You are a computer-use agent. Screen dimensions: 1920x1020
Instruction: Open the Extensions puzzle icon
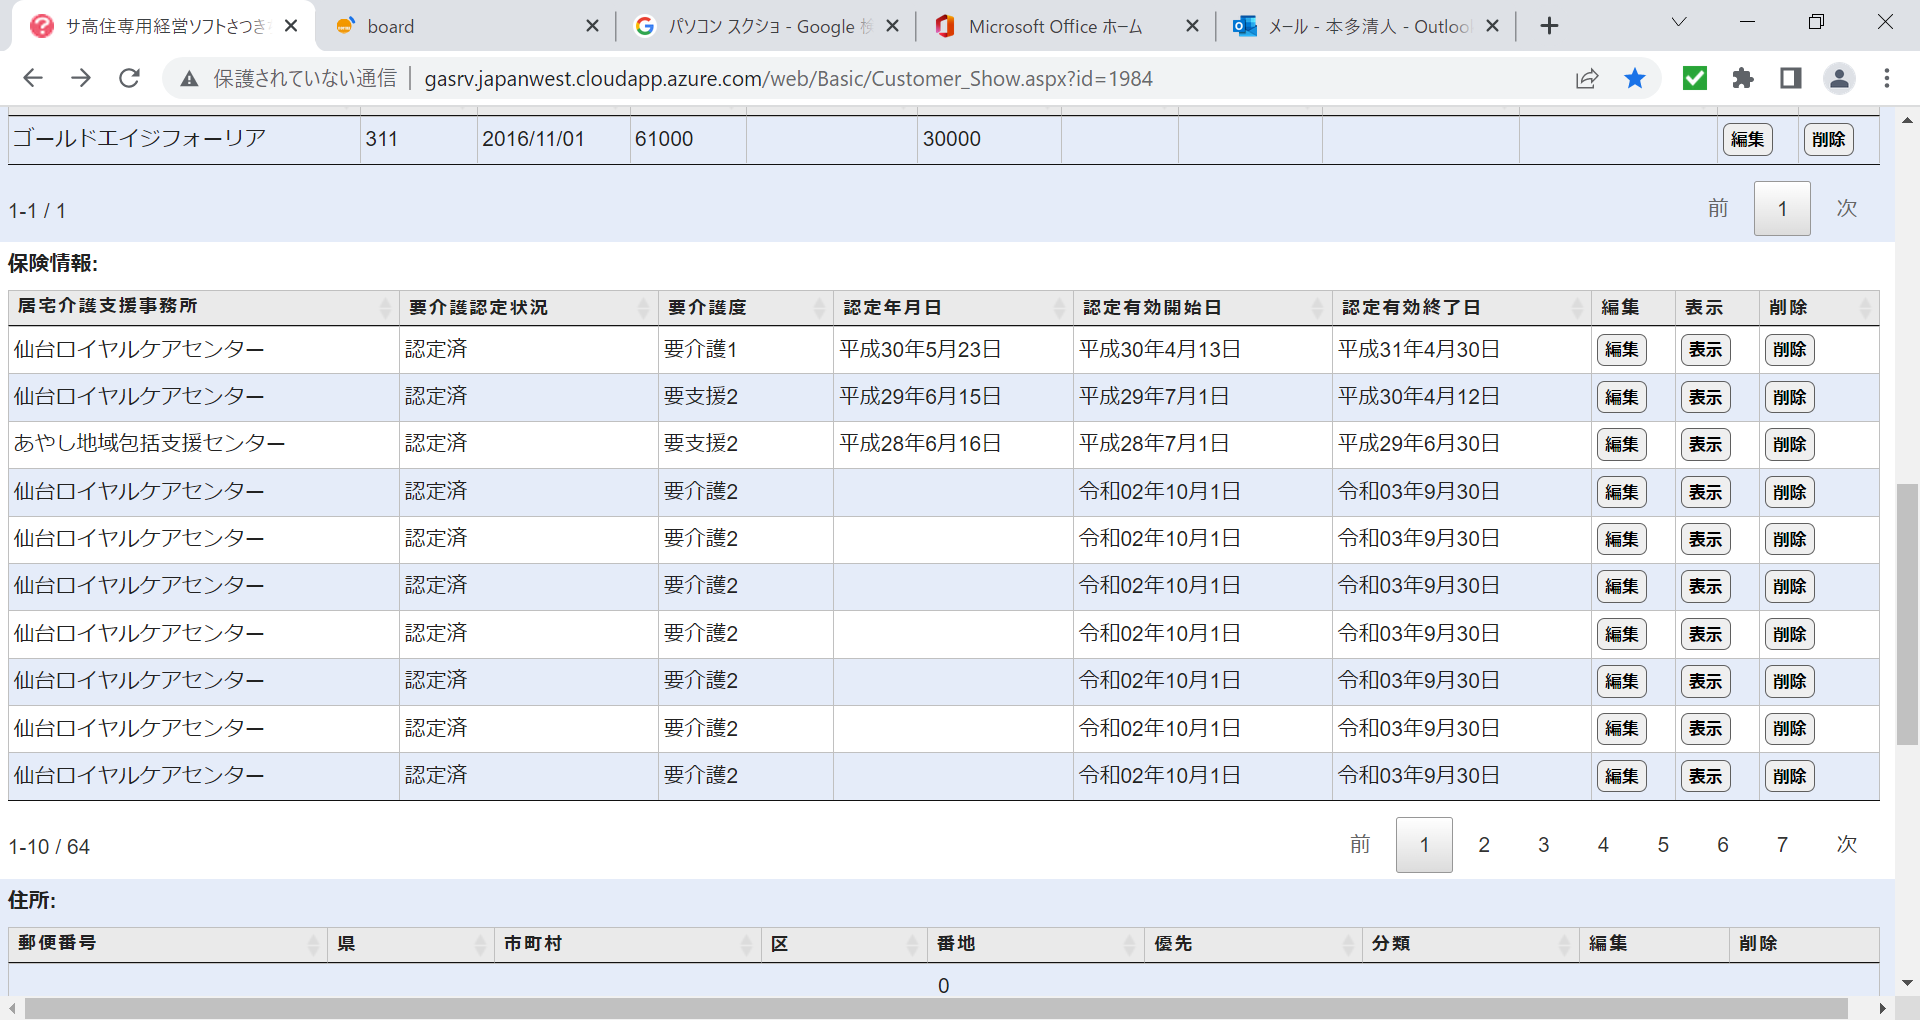coord(1743,78)
